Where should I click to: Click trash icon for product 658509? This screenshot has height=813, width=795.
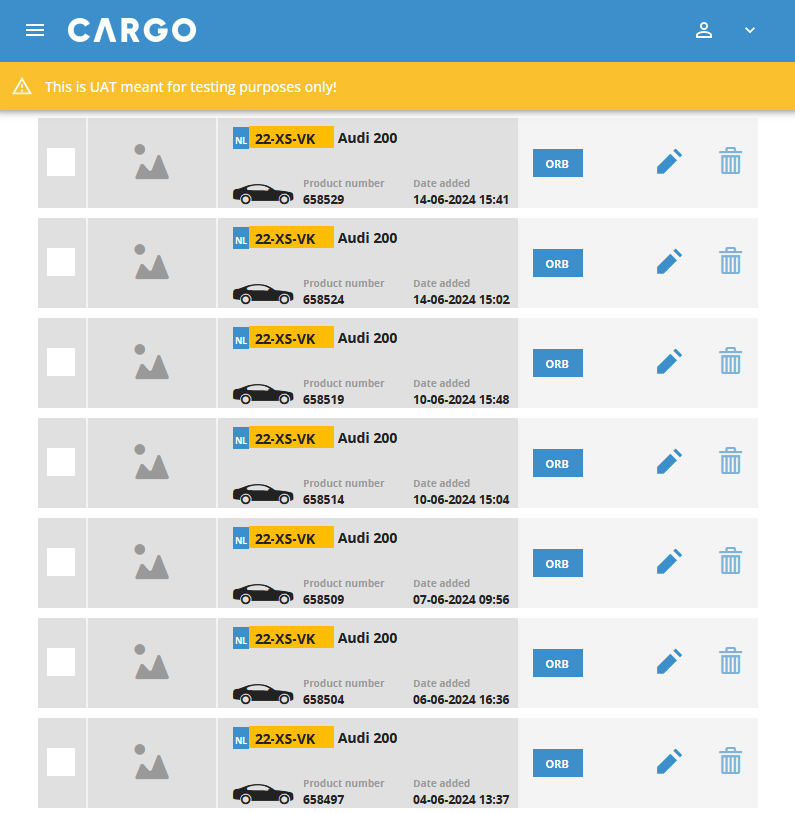[731, 562]
